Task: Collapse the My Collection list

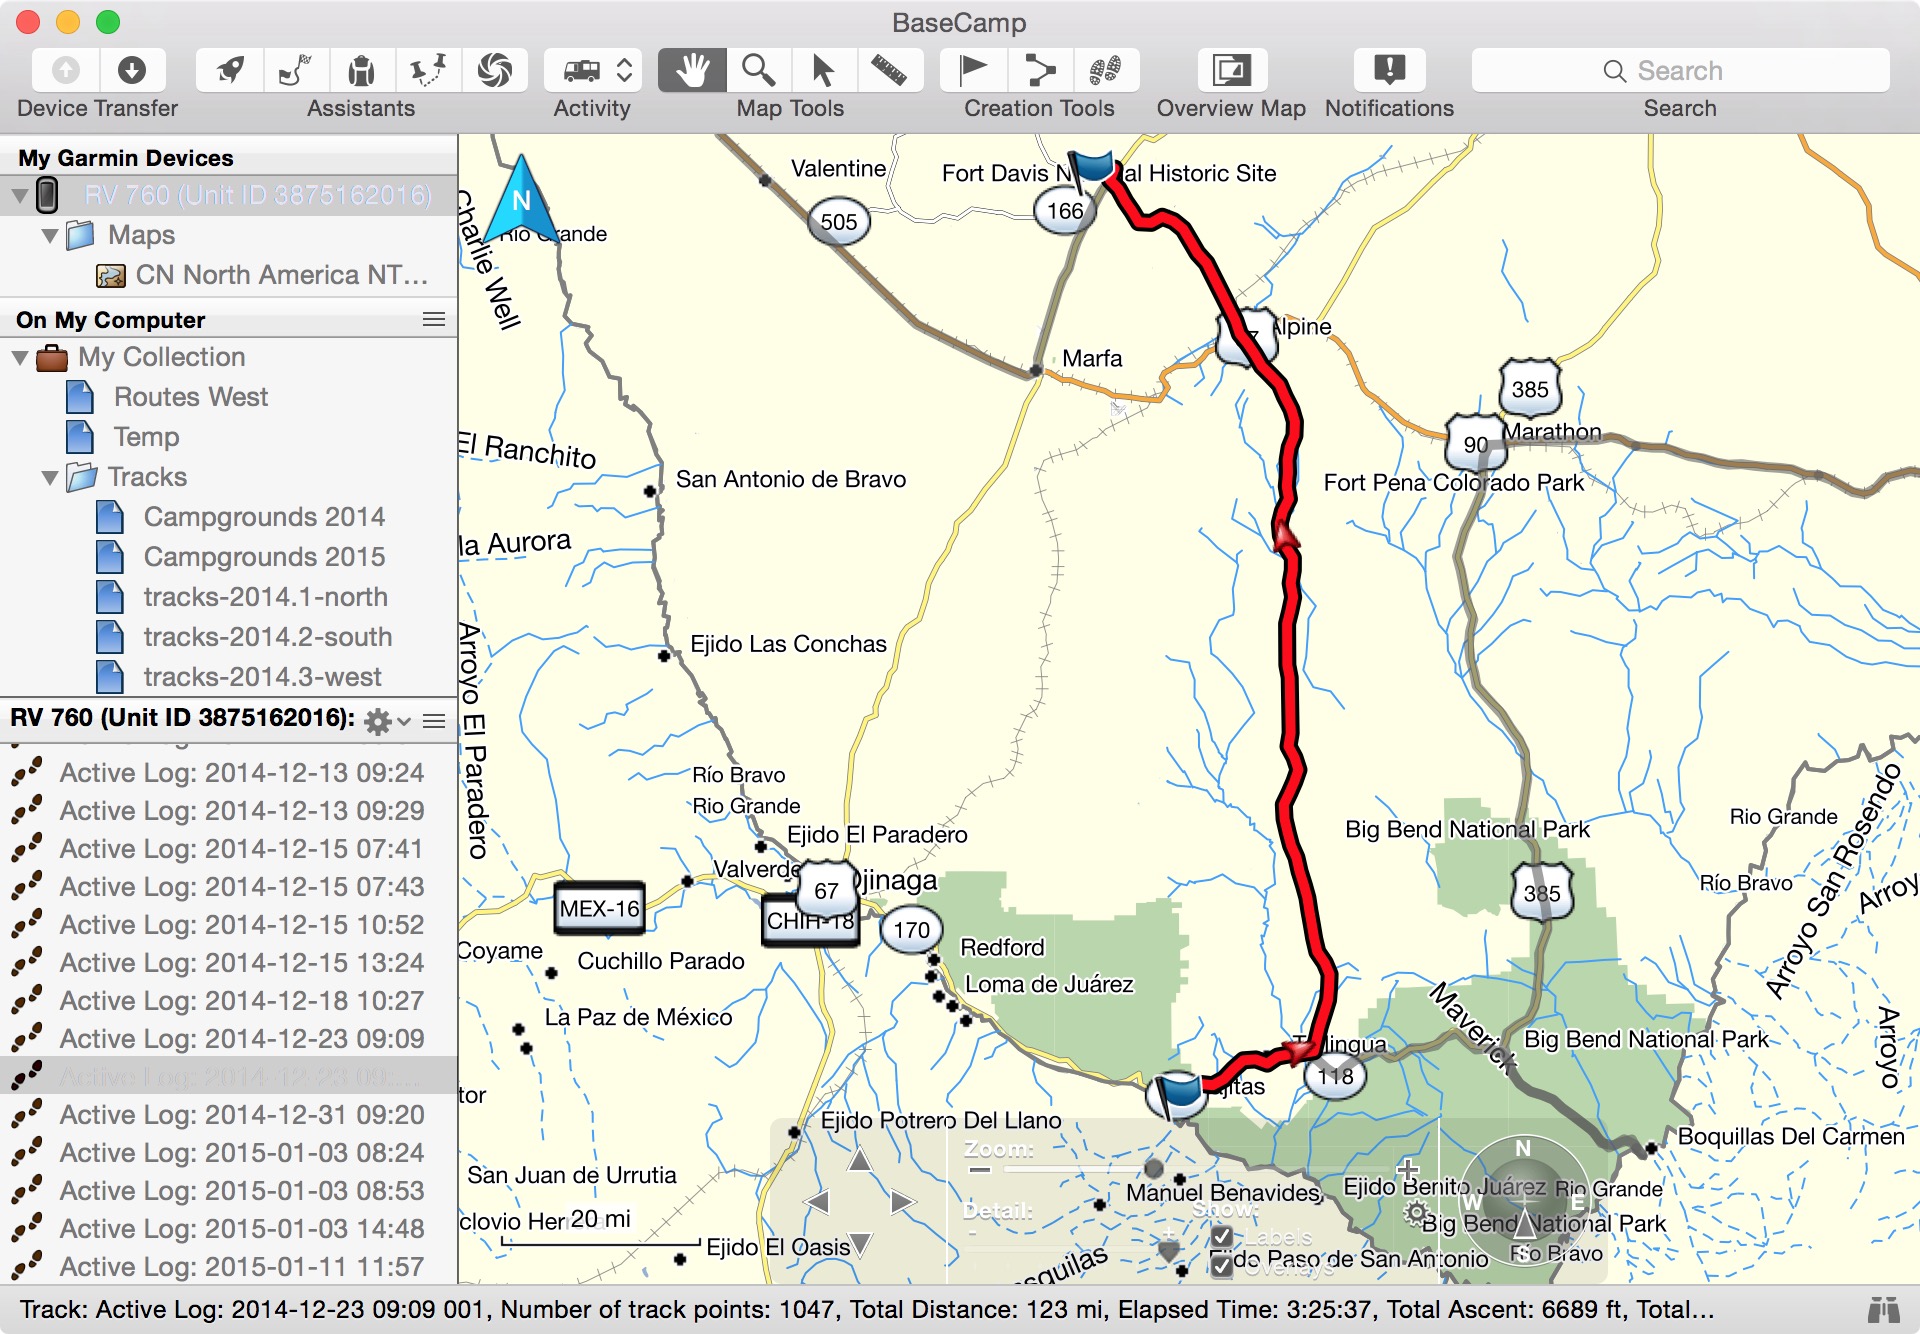Action: click(x=20, y=358)
